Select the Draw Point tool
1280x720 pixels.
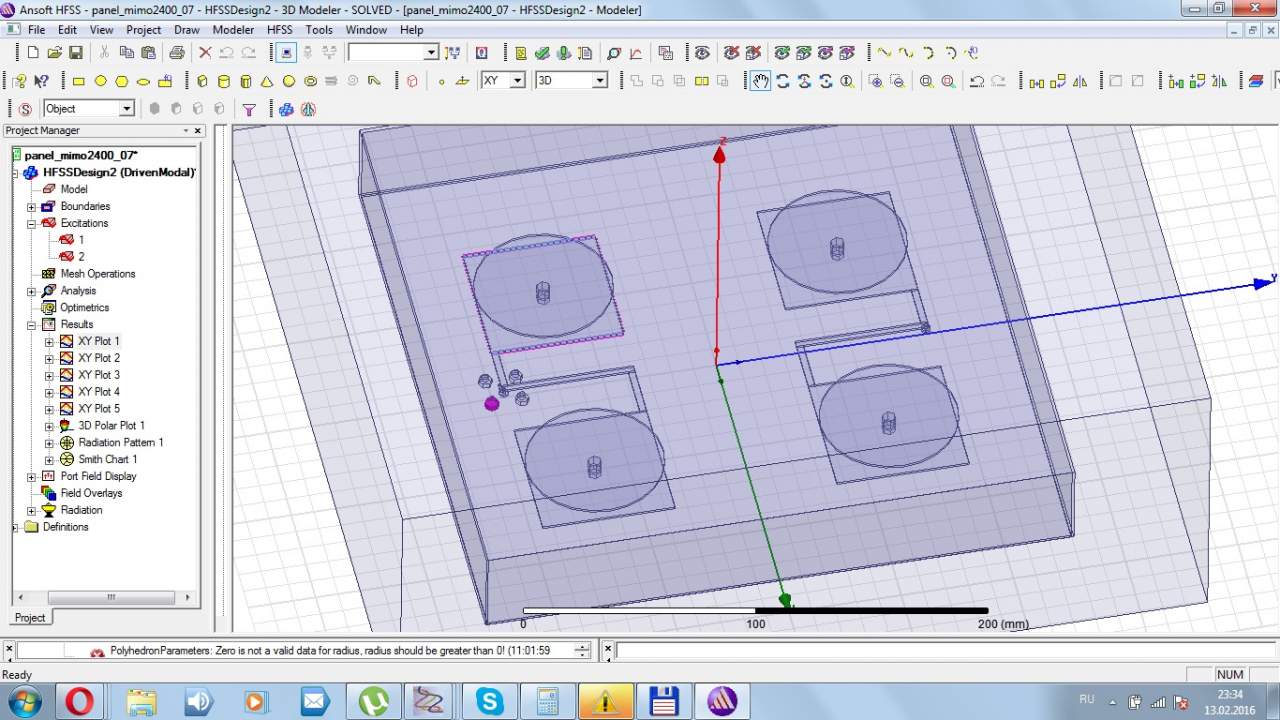441,81
